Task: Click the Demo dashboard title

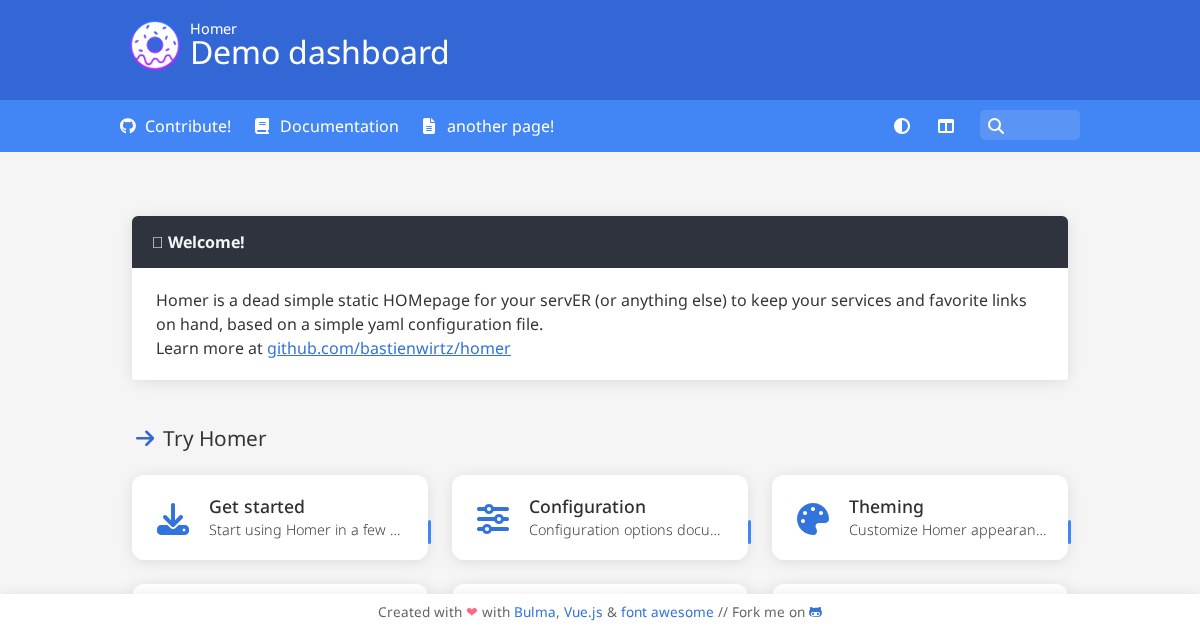Action: [319, 53]
